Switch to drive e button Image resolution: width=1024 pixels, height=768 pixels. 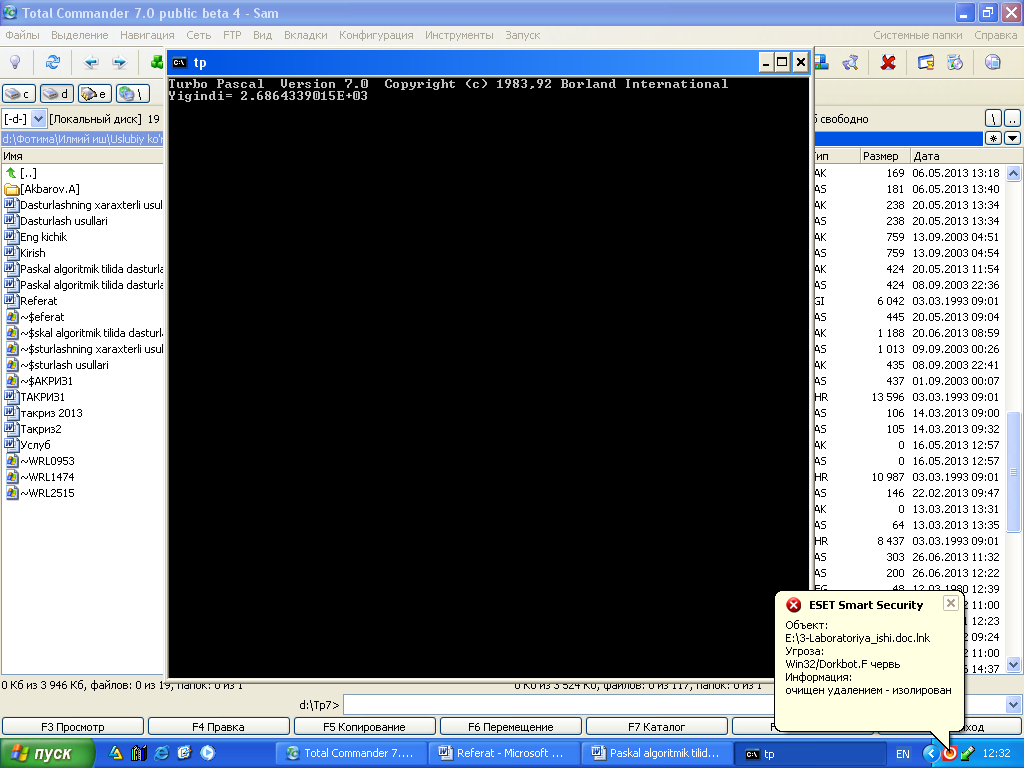(x=95, y=94)
